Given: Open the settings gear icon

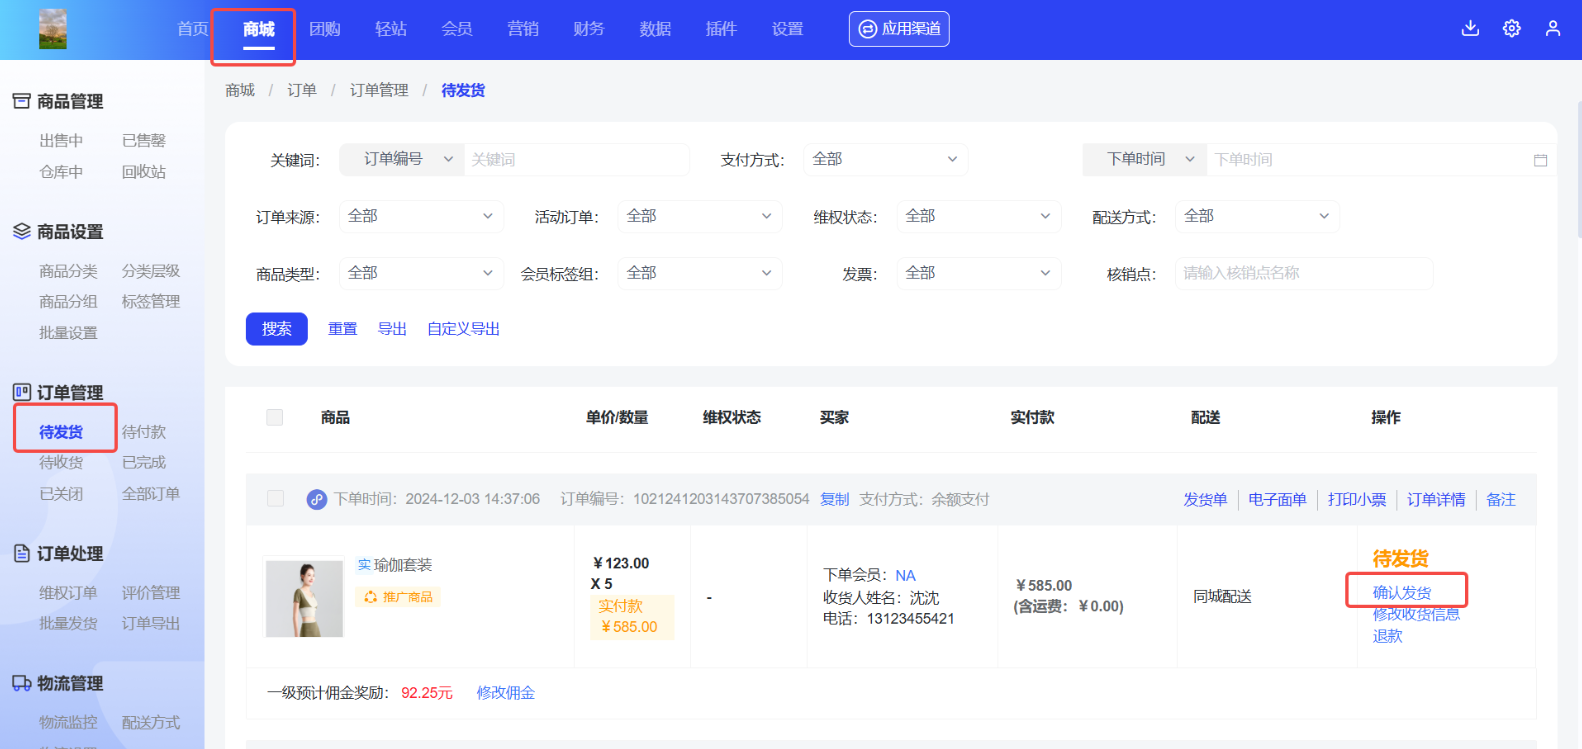Looking at the screenshot, I should 1511,28.
